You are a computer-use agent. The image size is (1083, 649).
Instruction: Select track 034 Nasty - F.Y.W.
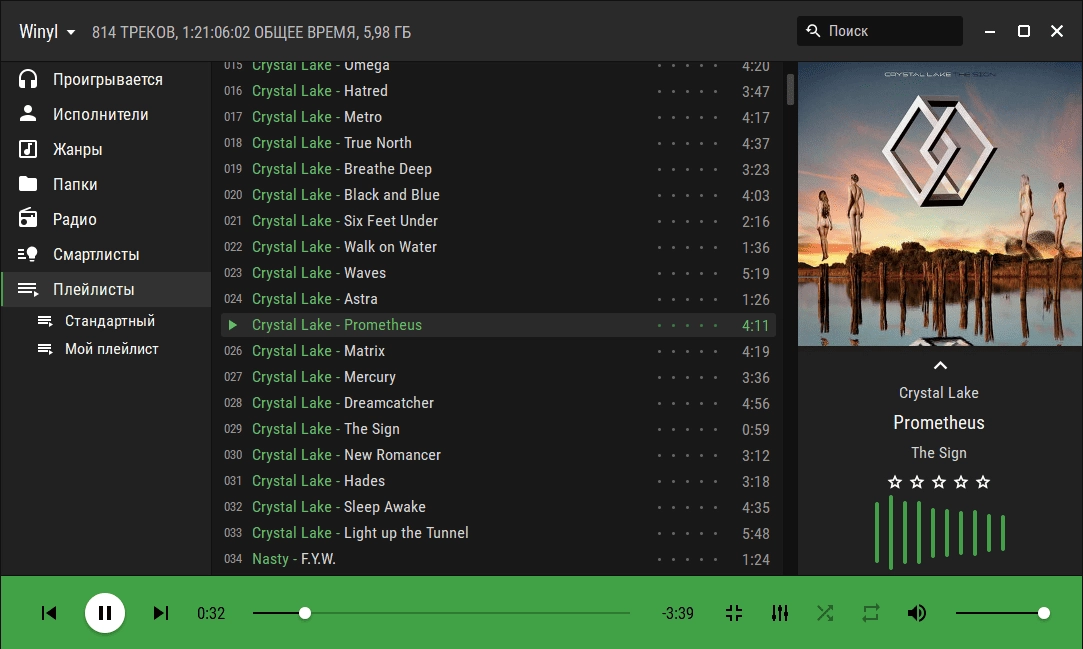(498, 559)
